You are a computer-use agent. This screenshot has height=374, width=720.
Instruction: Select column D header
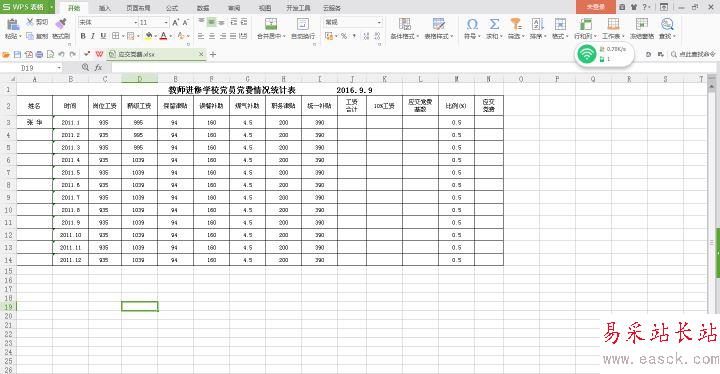tap(140, 79)
